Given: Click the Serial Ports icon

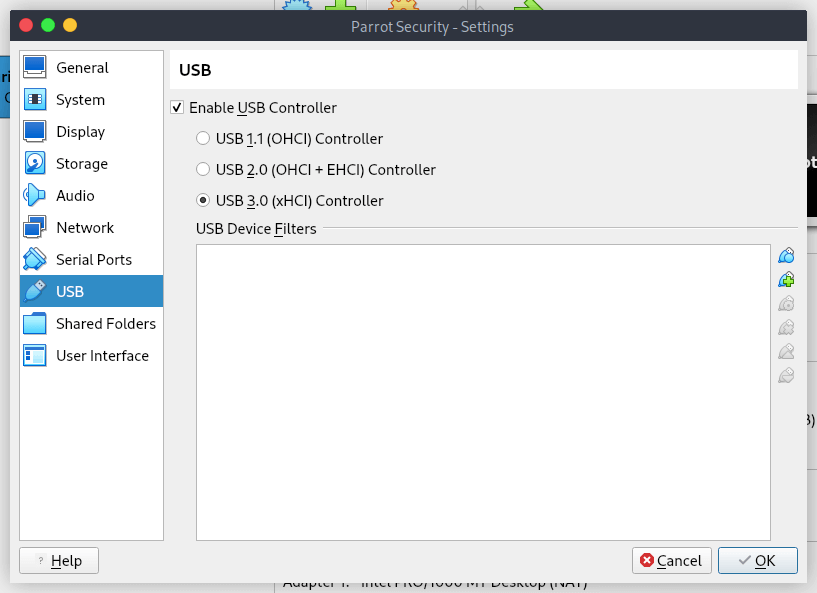Looking at the screenshot, I should click(35, 260).
